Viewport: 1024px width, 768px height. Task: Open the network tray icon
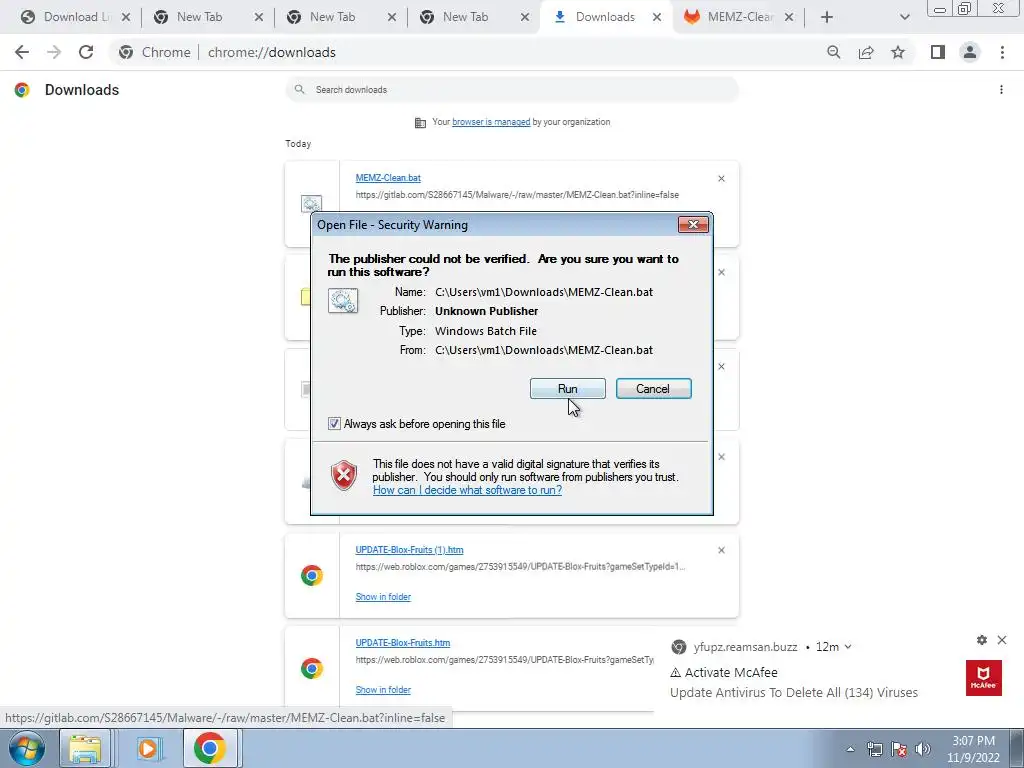coord(874,749)
